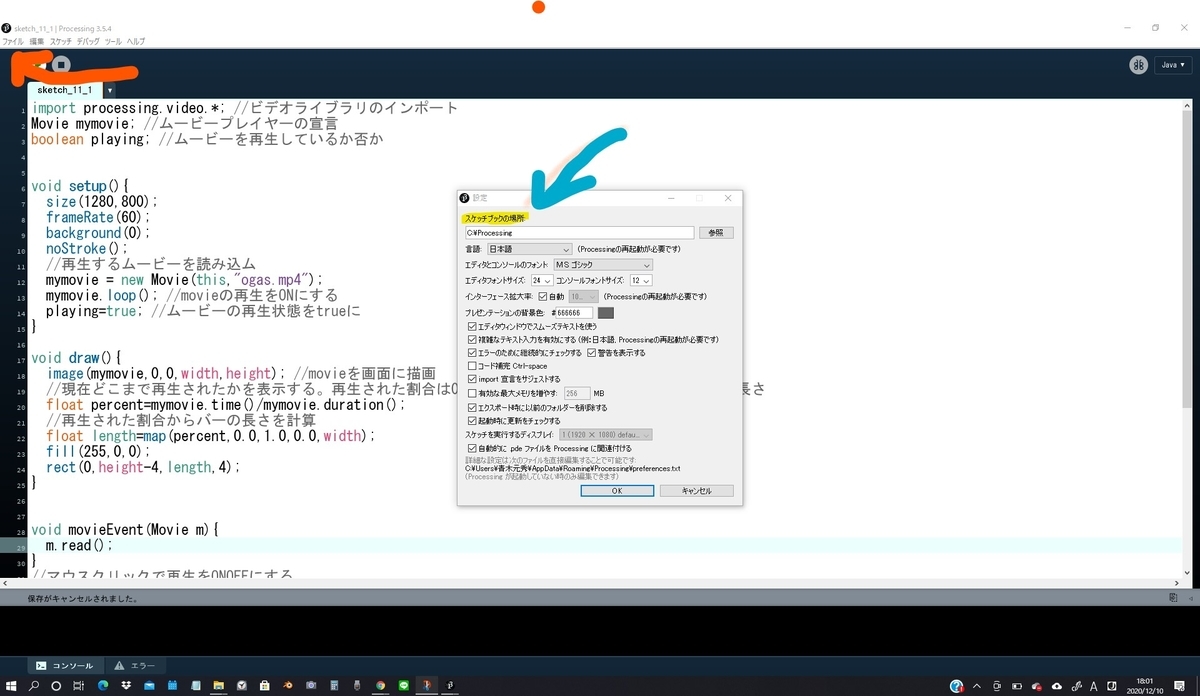
Task: Click the OK button in settings
Action: (x=616, y=490)
